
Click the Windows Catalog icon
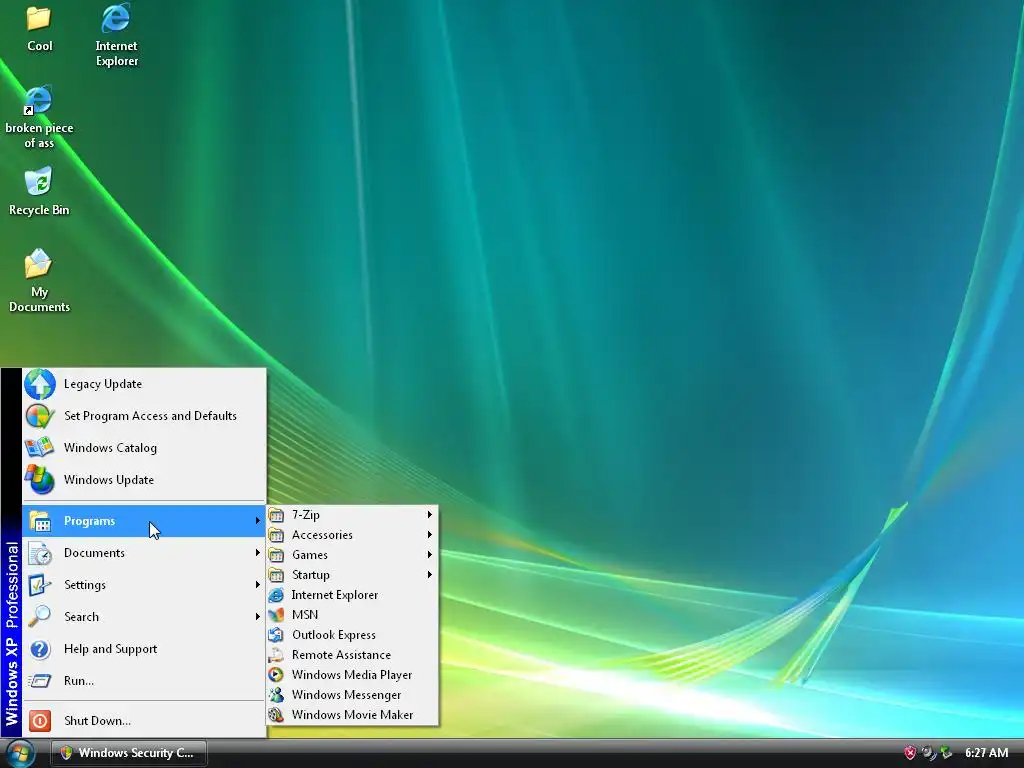click(39, 447)
